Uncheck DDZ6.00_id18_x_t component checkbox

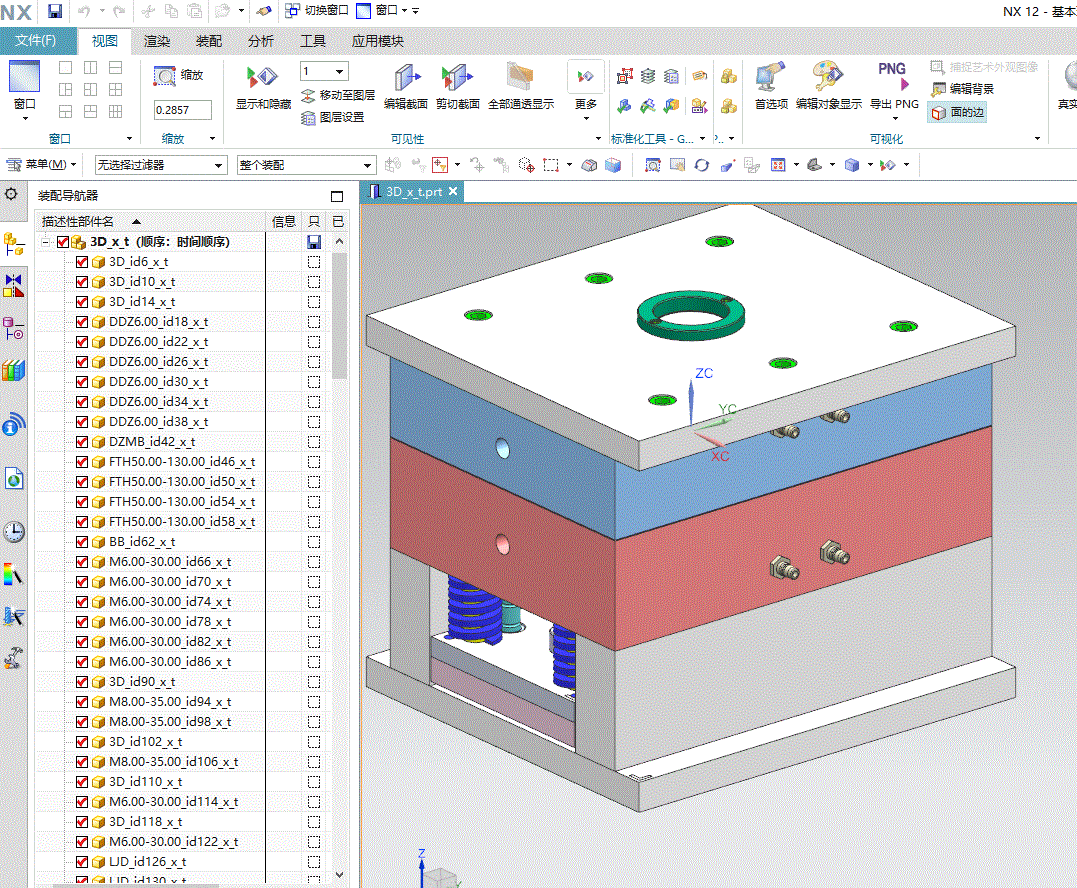82,321
